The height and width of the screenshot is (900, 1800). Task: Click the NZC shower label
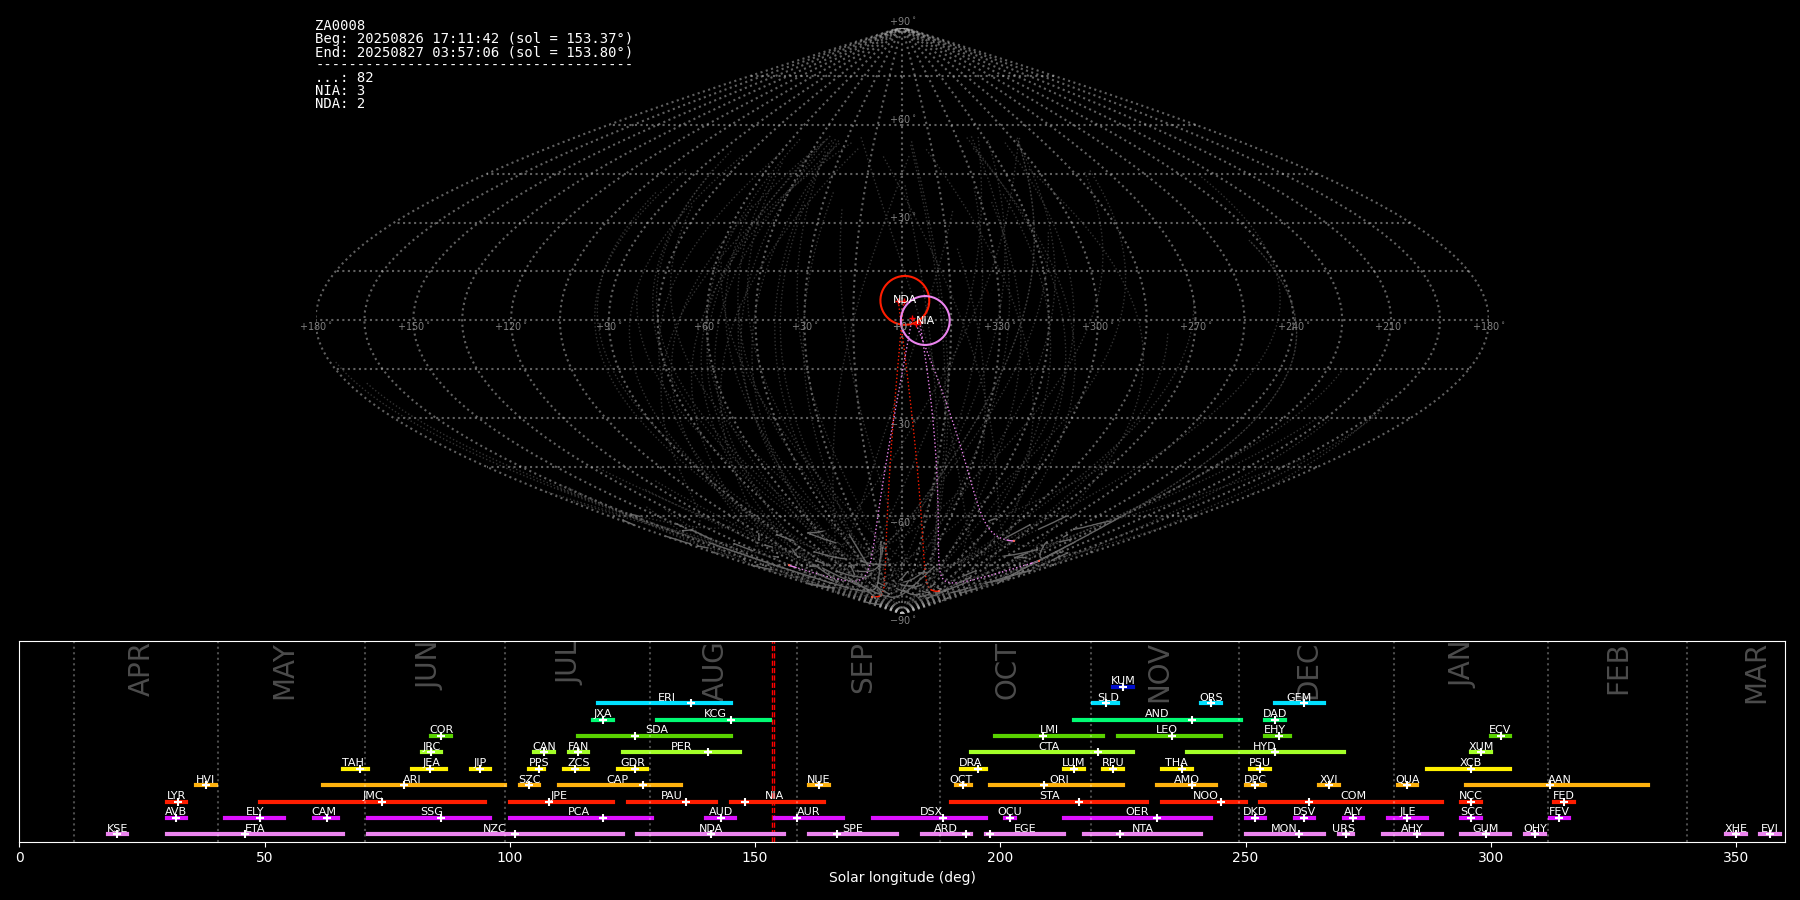coord(494,829)
